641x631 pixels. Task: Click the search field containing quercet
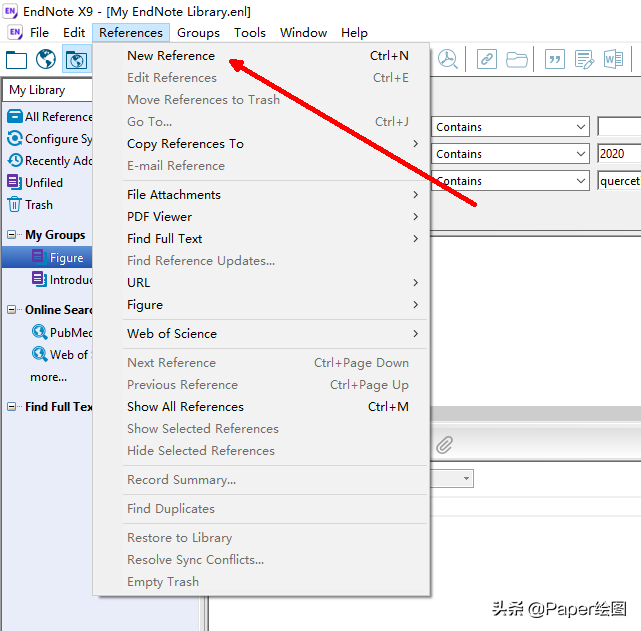click(619, 181)
